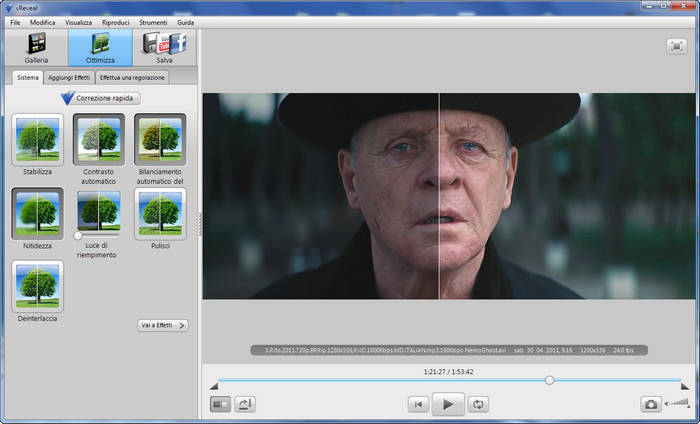Click the vReveal title bar logo
Screen dimensions: 700x424
tap(9, 8)
